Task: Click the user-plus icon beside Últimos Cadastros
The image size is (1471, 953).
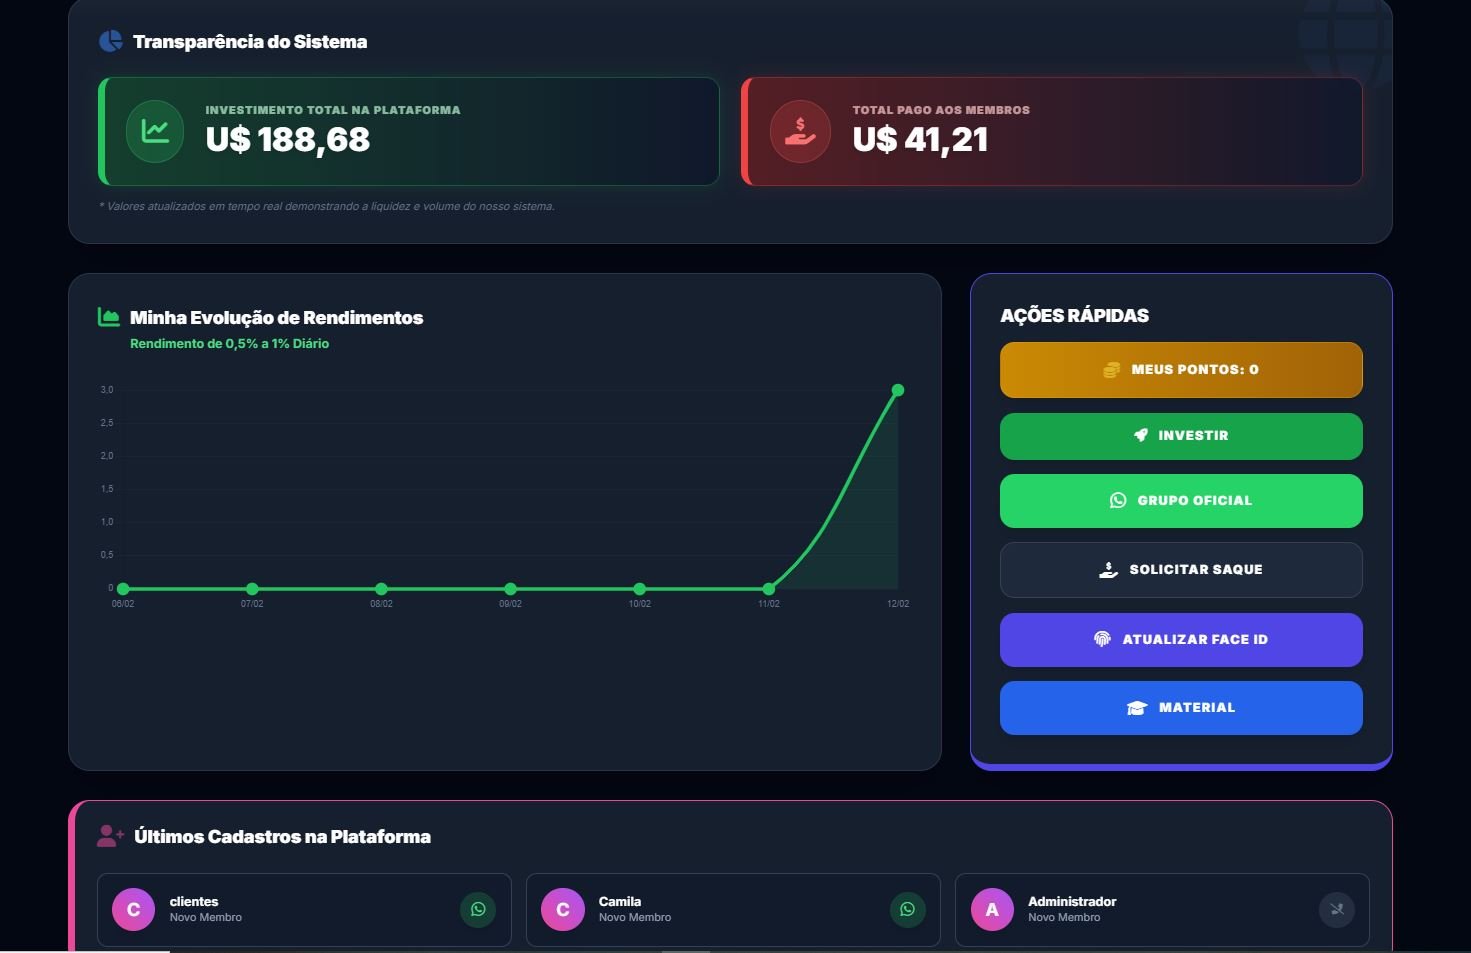Action: point(110,836)
